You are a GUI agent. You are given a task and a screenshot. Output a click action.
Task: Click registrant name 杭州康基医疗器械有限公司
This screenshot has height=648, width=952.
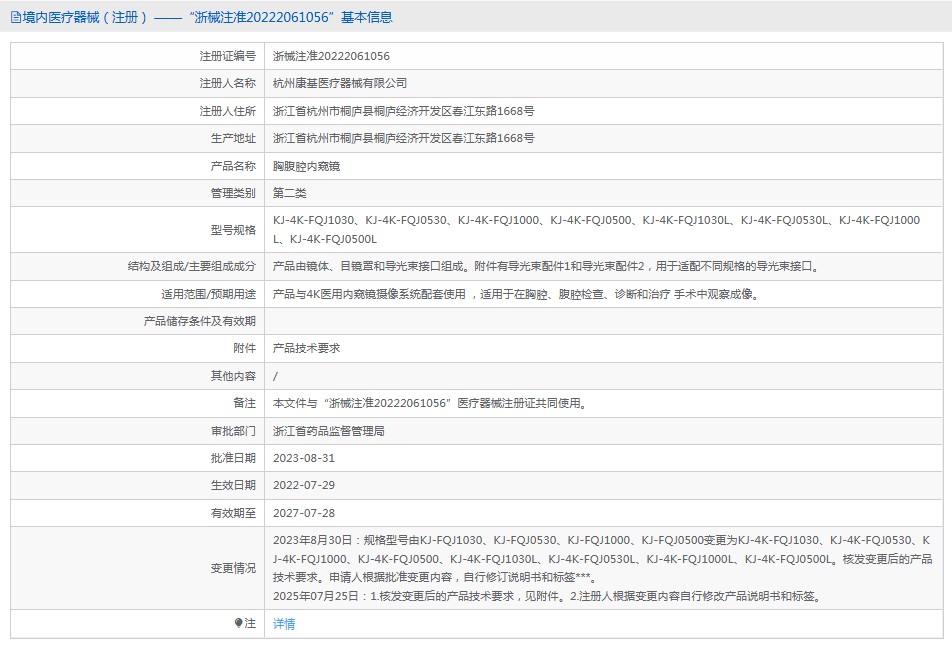[340, 83]
